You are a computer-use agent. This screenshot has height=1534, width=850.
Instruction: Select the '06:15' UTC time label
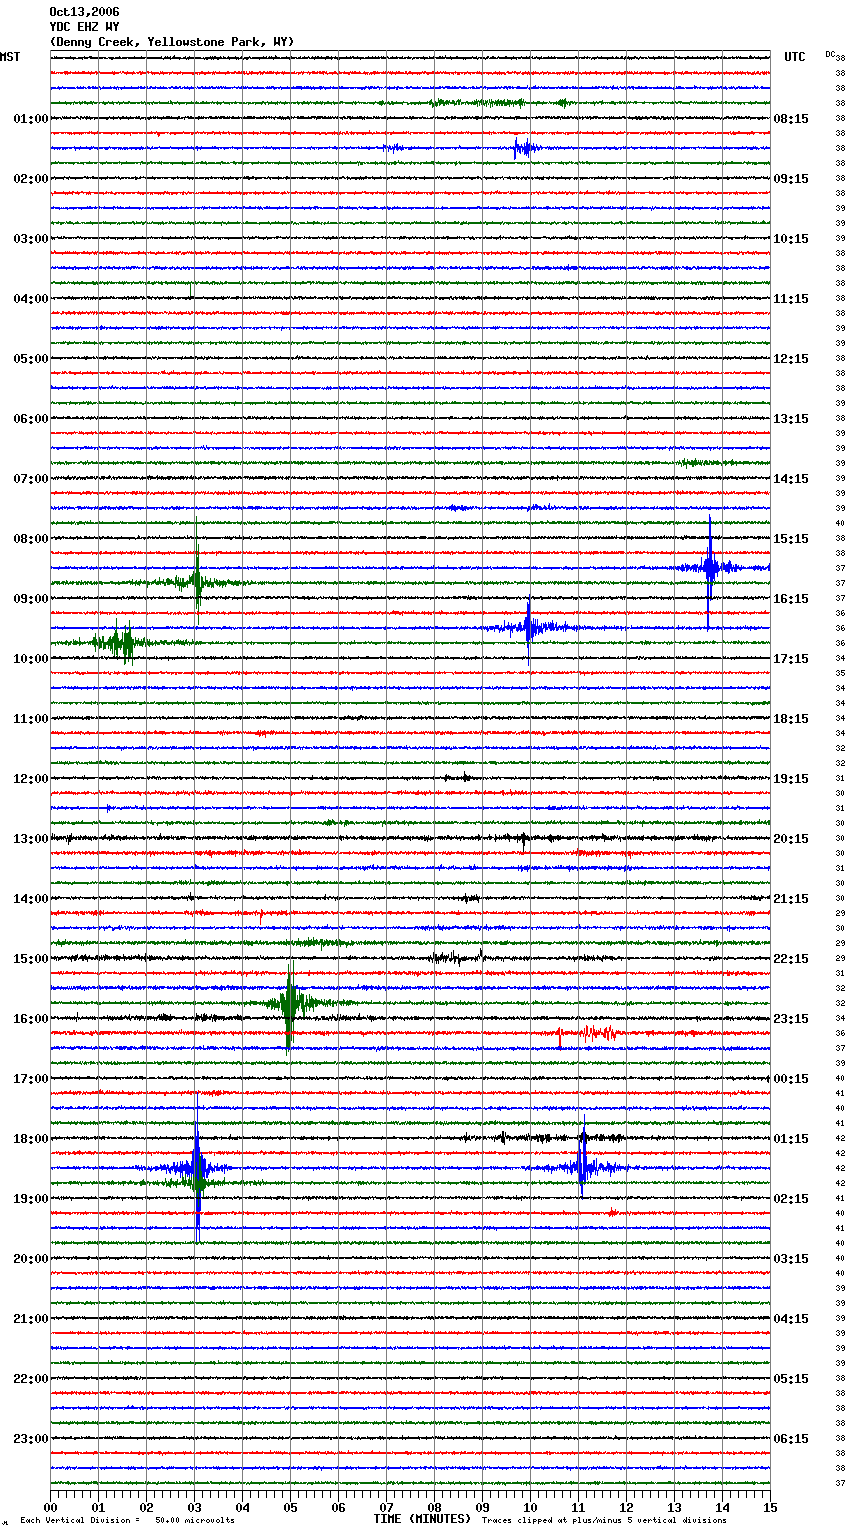pos(791,1439)
